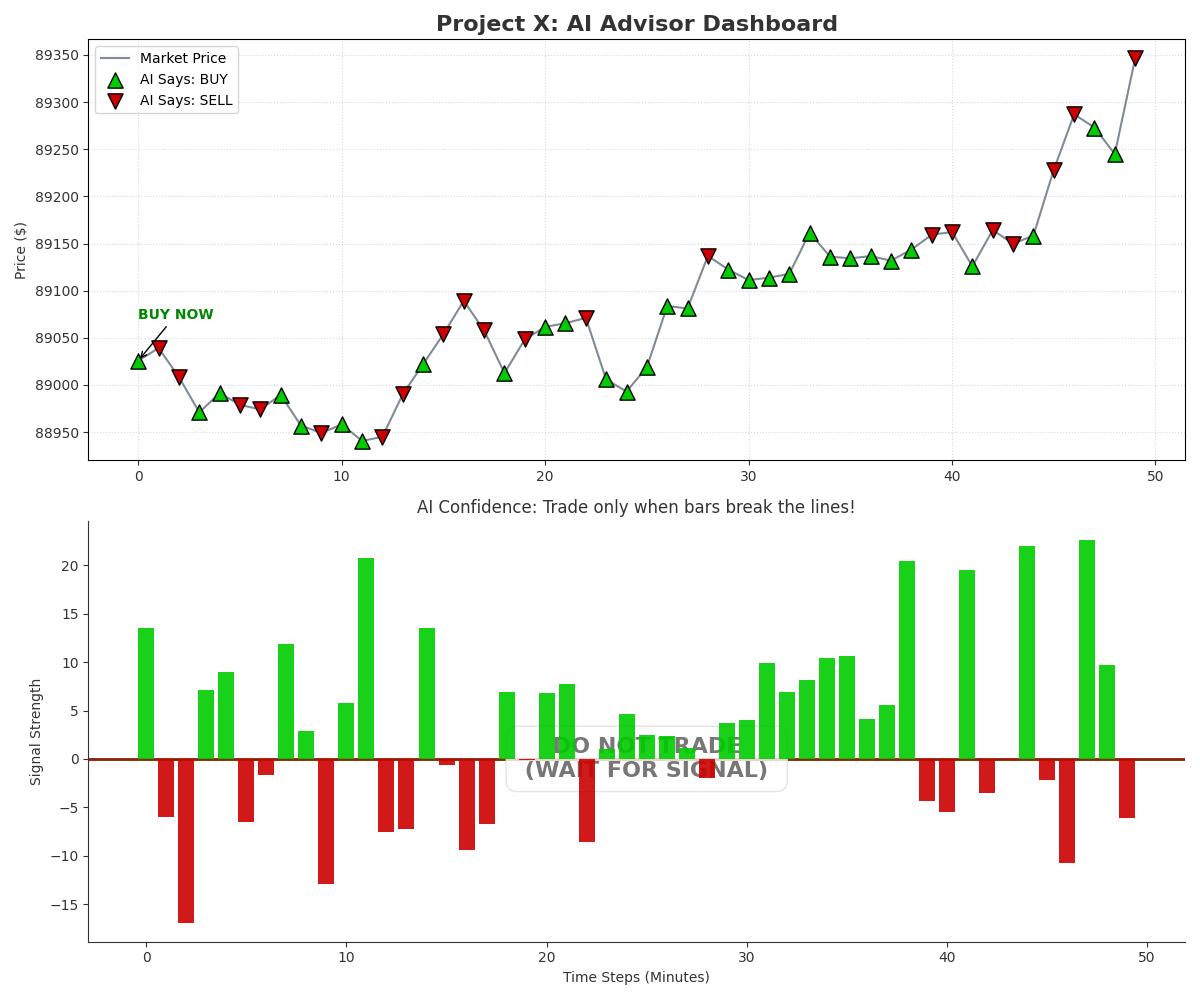Click the BUY NOW annotation text

(176, 314)
